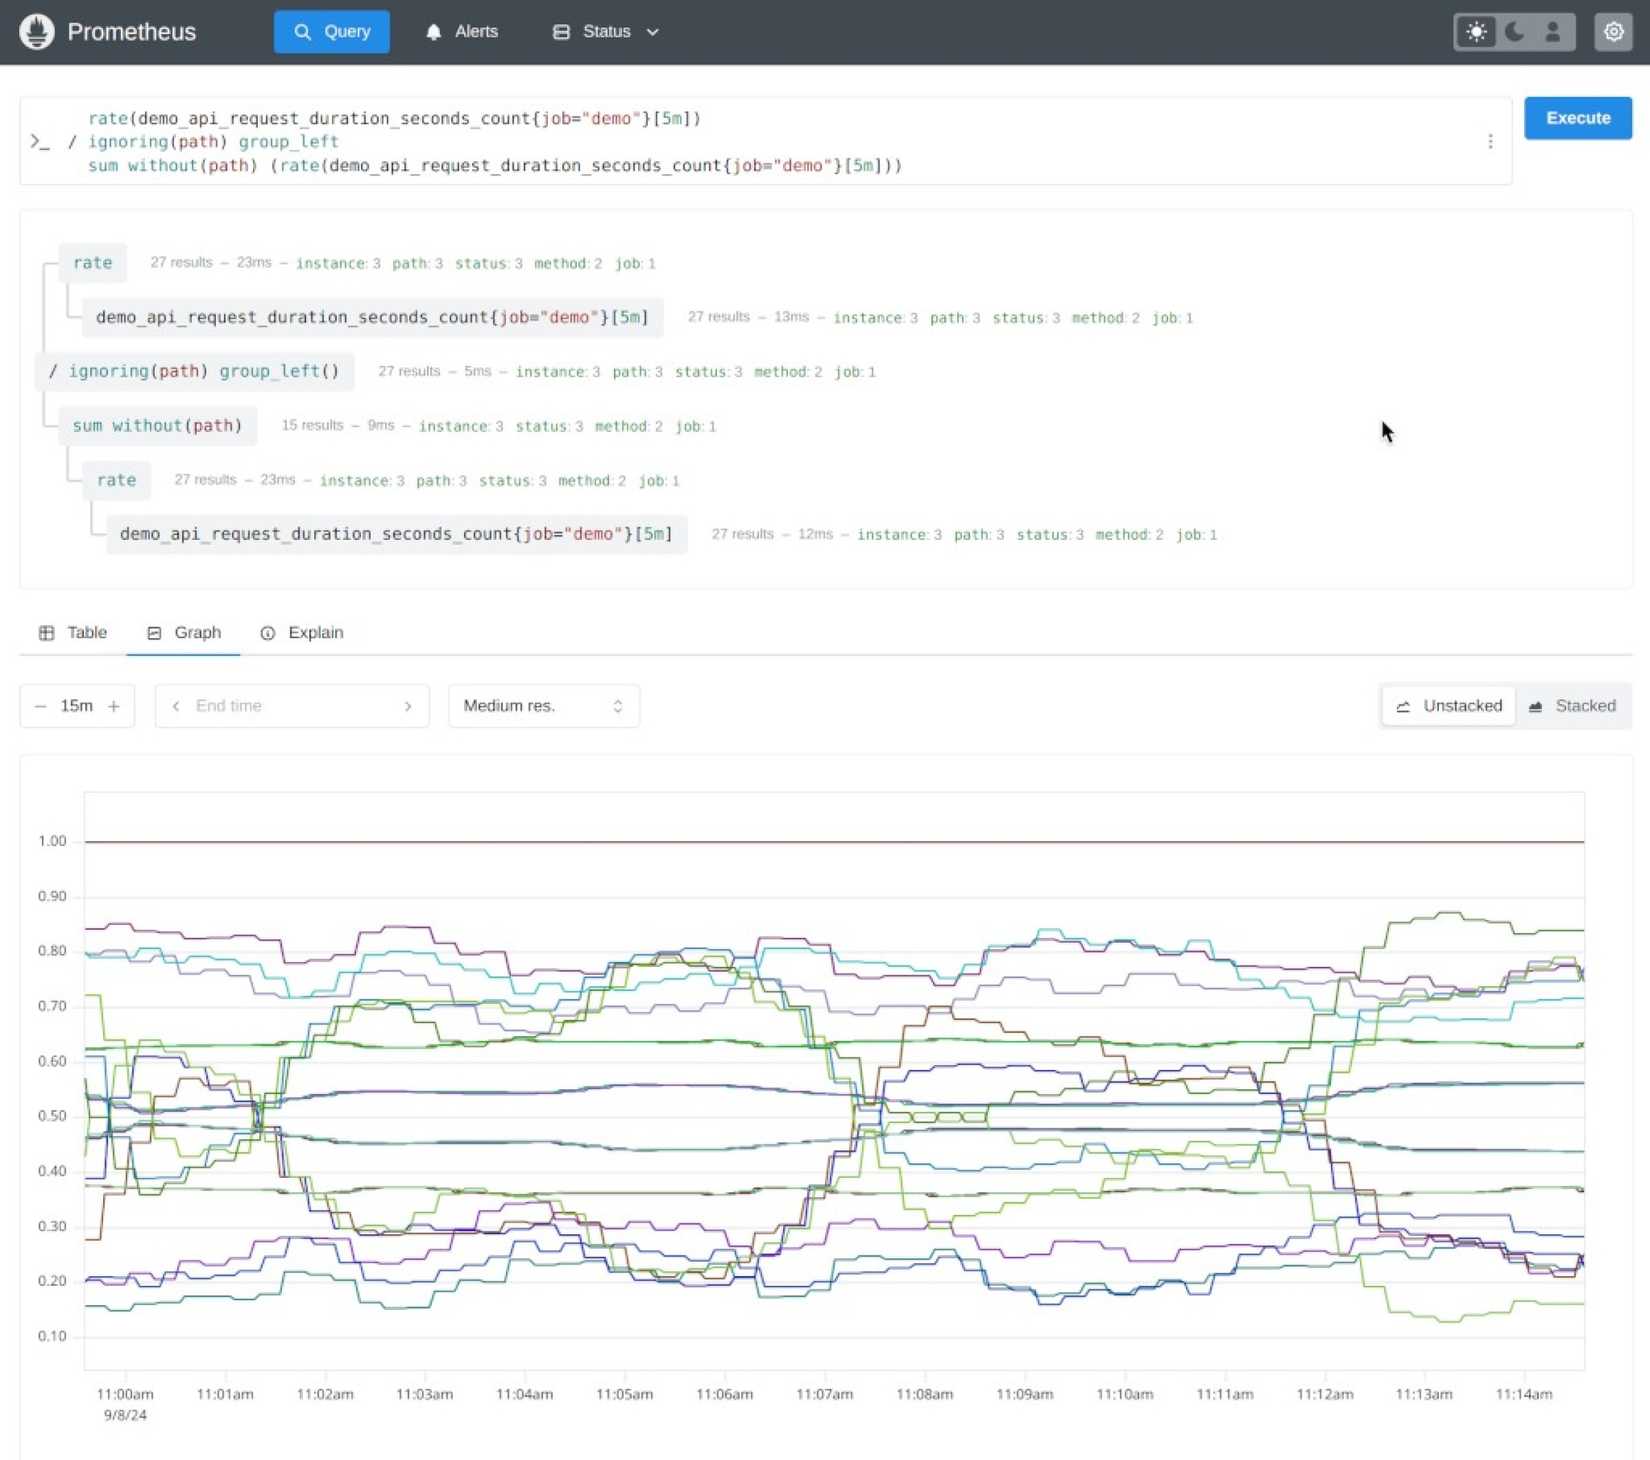Open the Medium res. resolution selector
The width and height of the screenshot is (1650, 1460).
click(543, 705)
